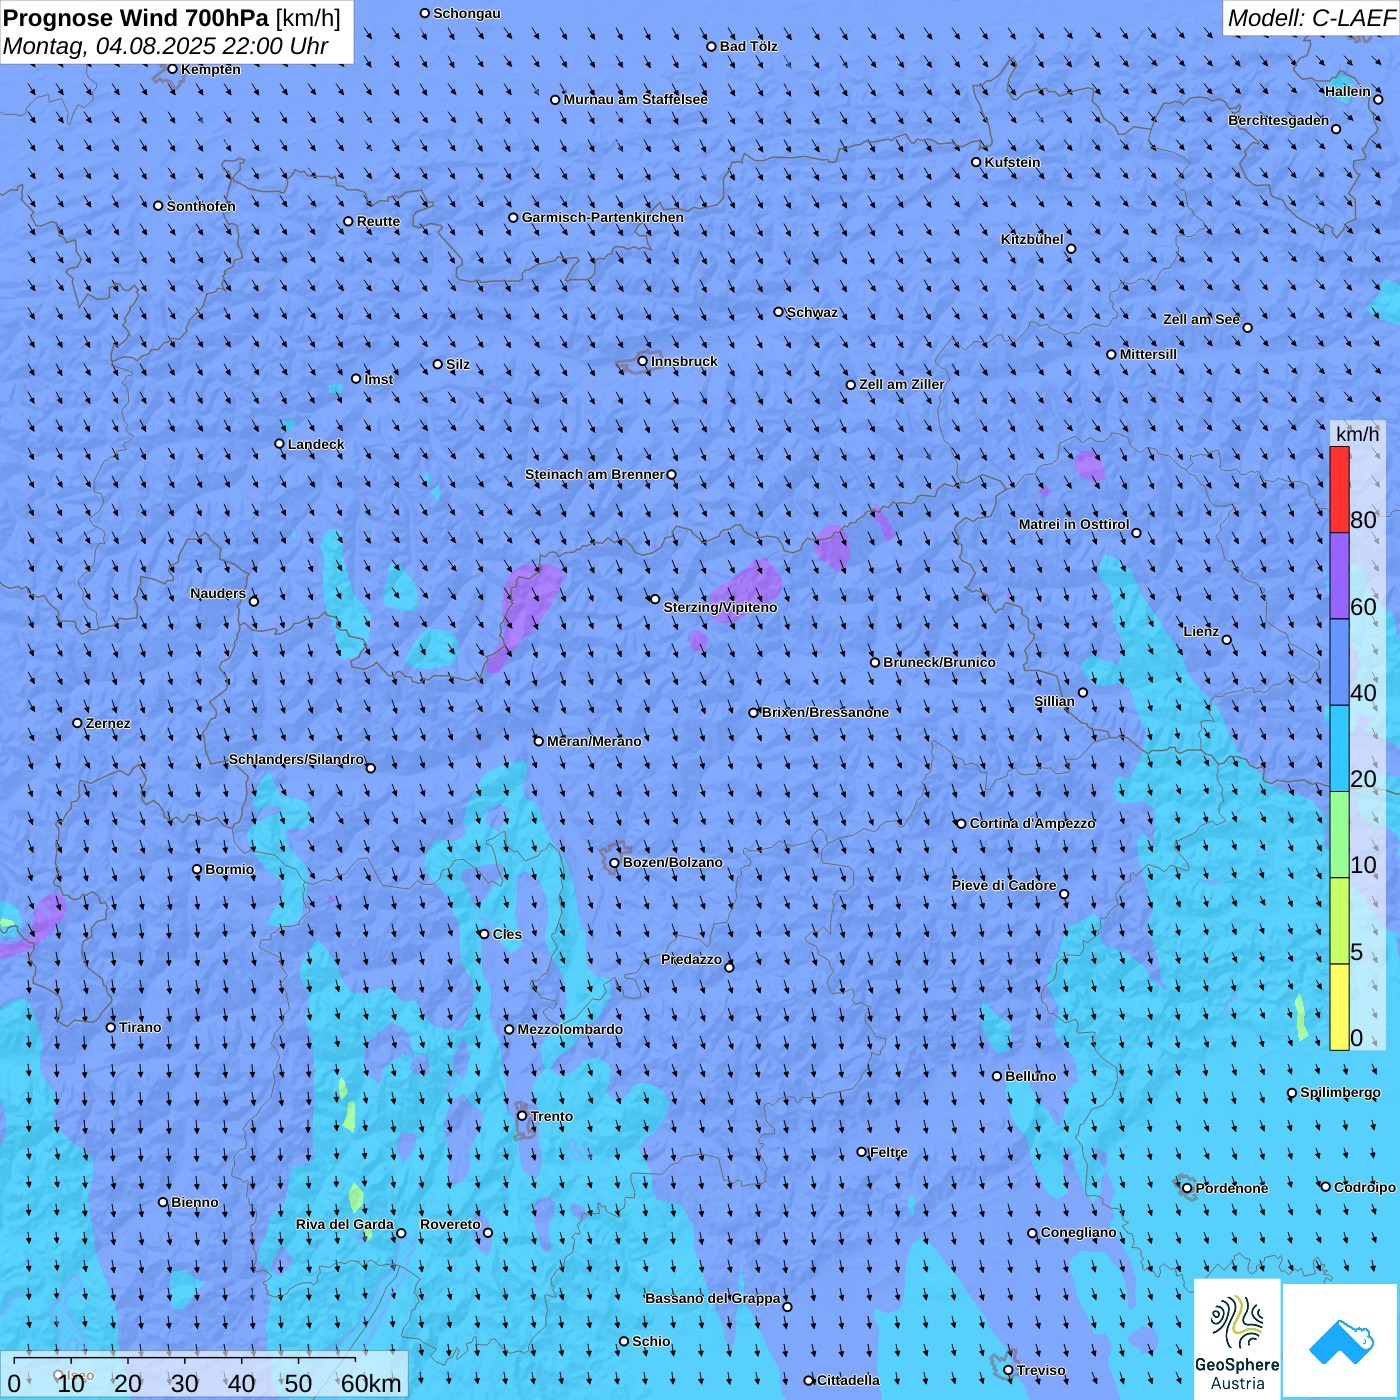
Task: Click the Schwaz town label
Action: [x=812, y=312]
